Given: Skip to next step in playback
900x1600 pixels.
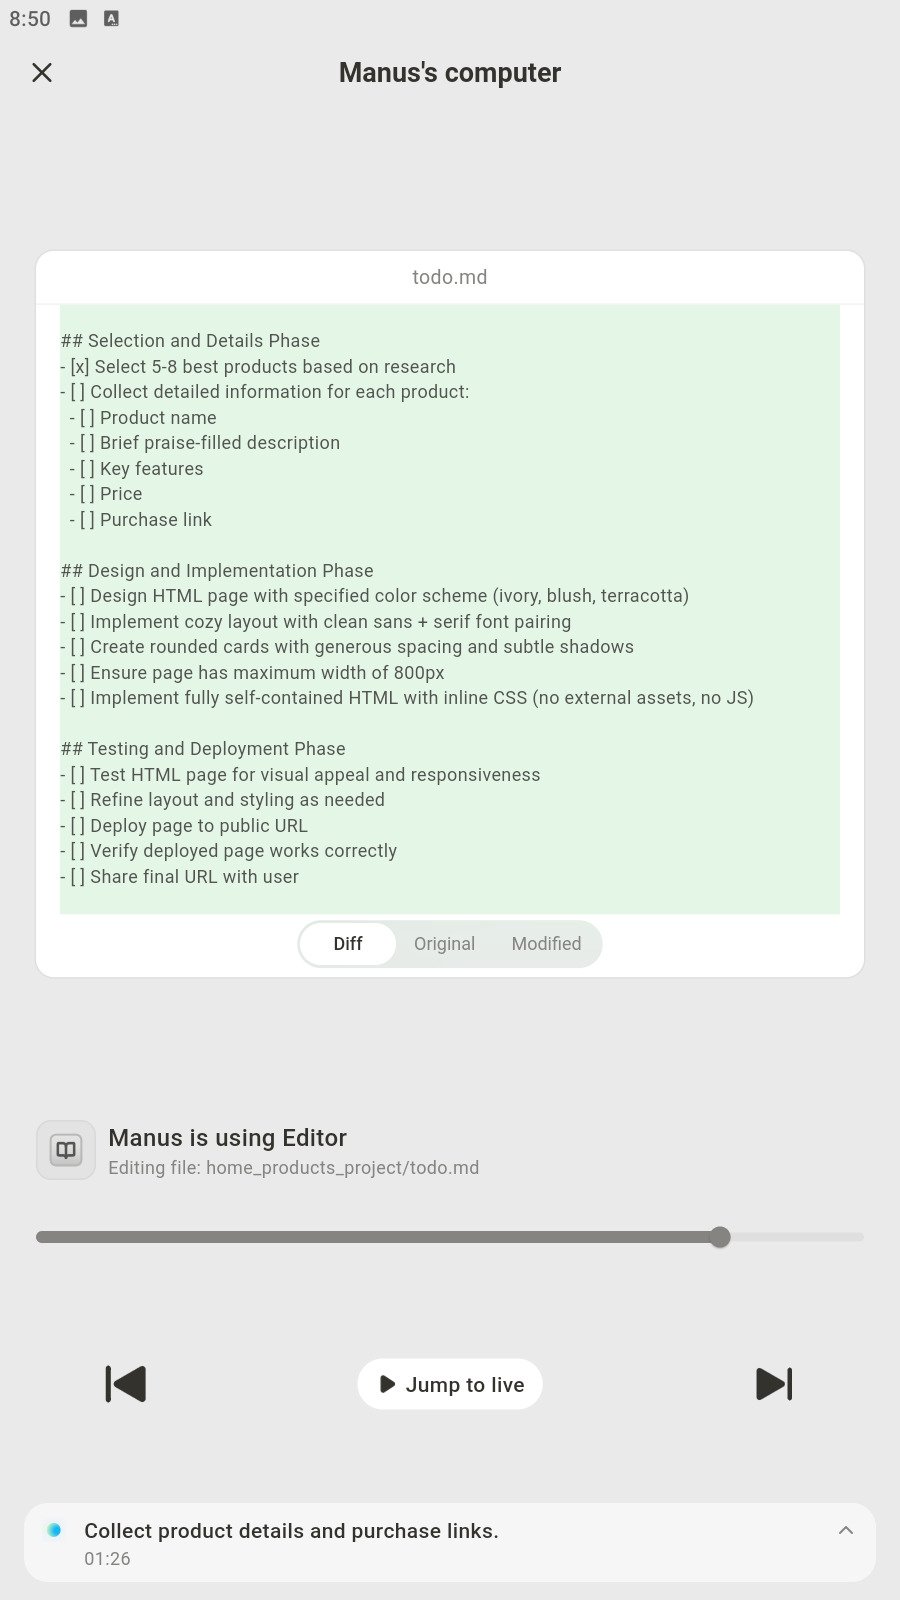Looking at the screenshot, I should (x=774, y=1384).
